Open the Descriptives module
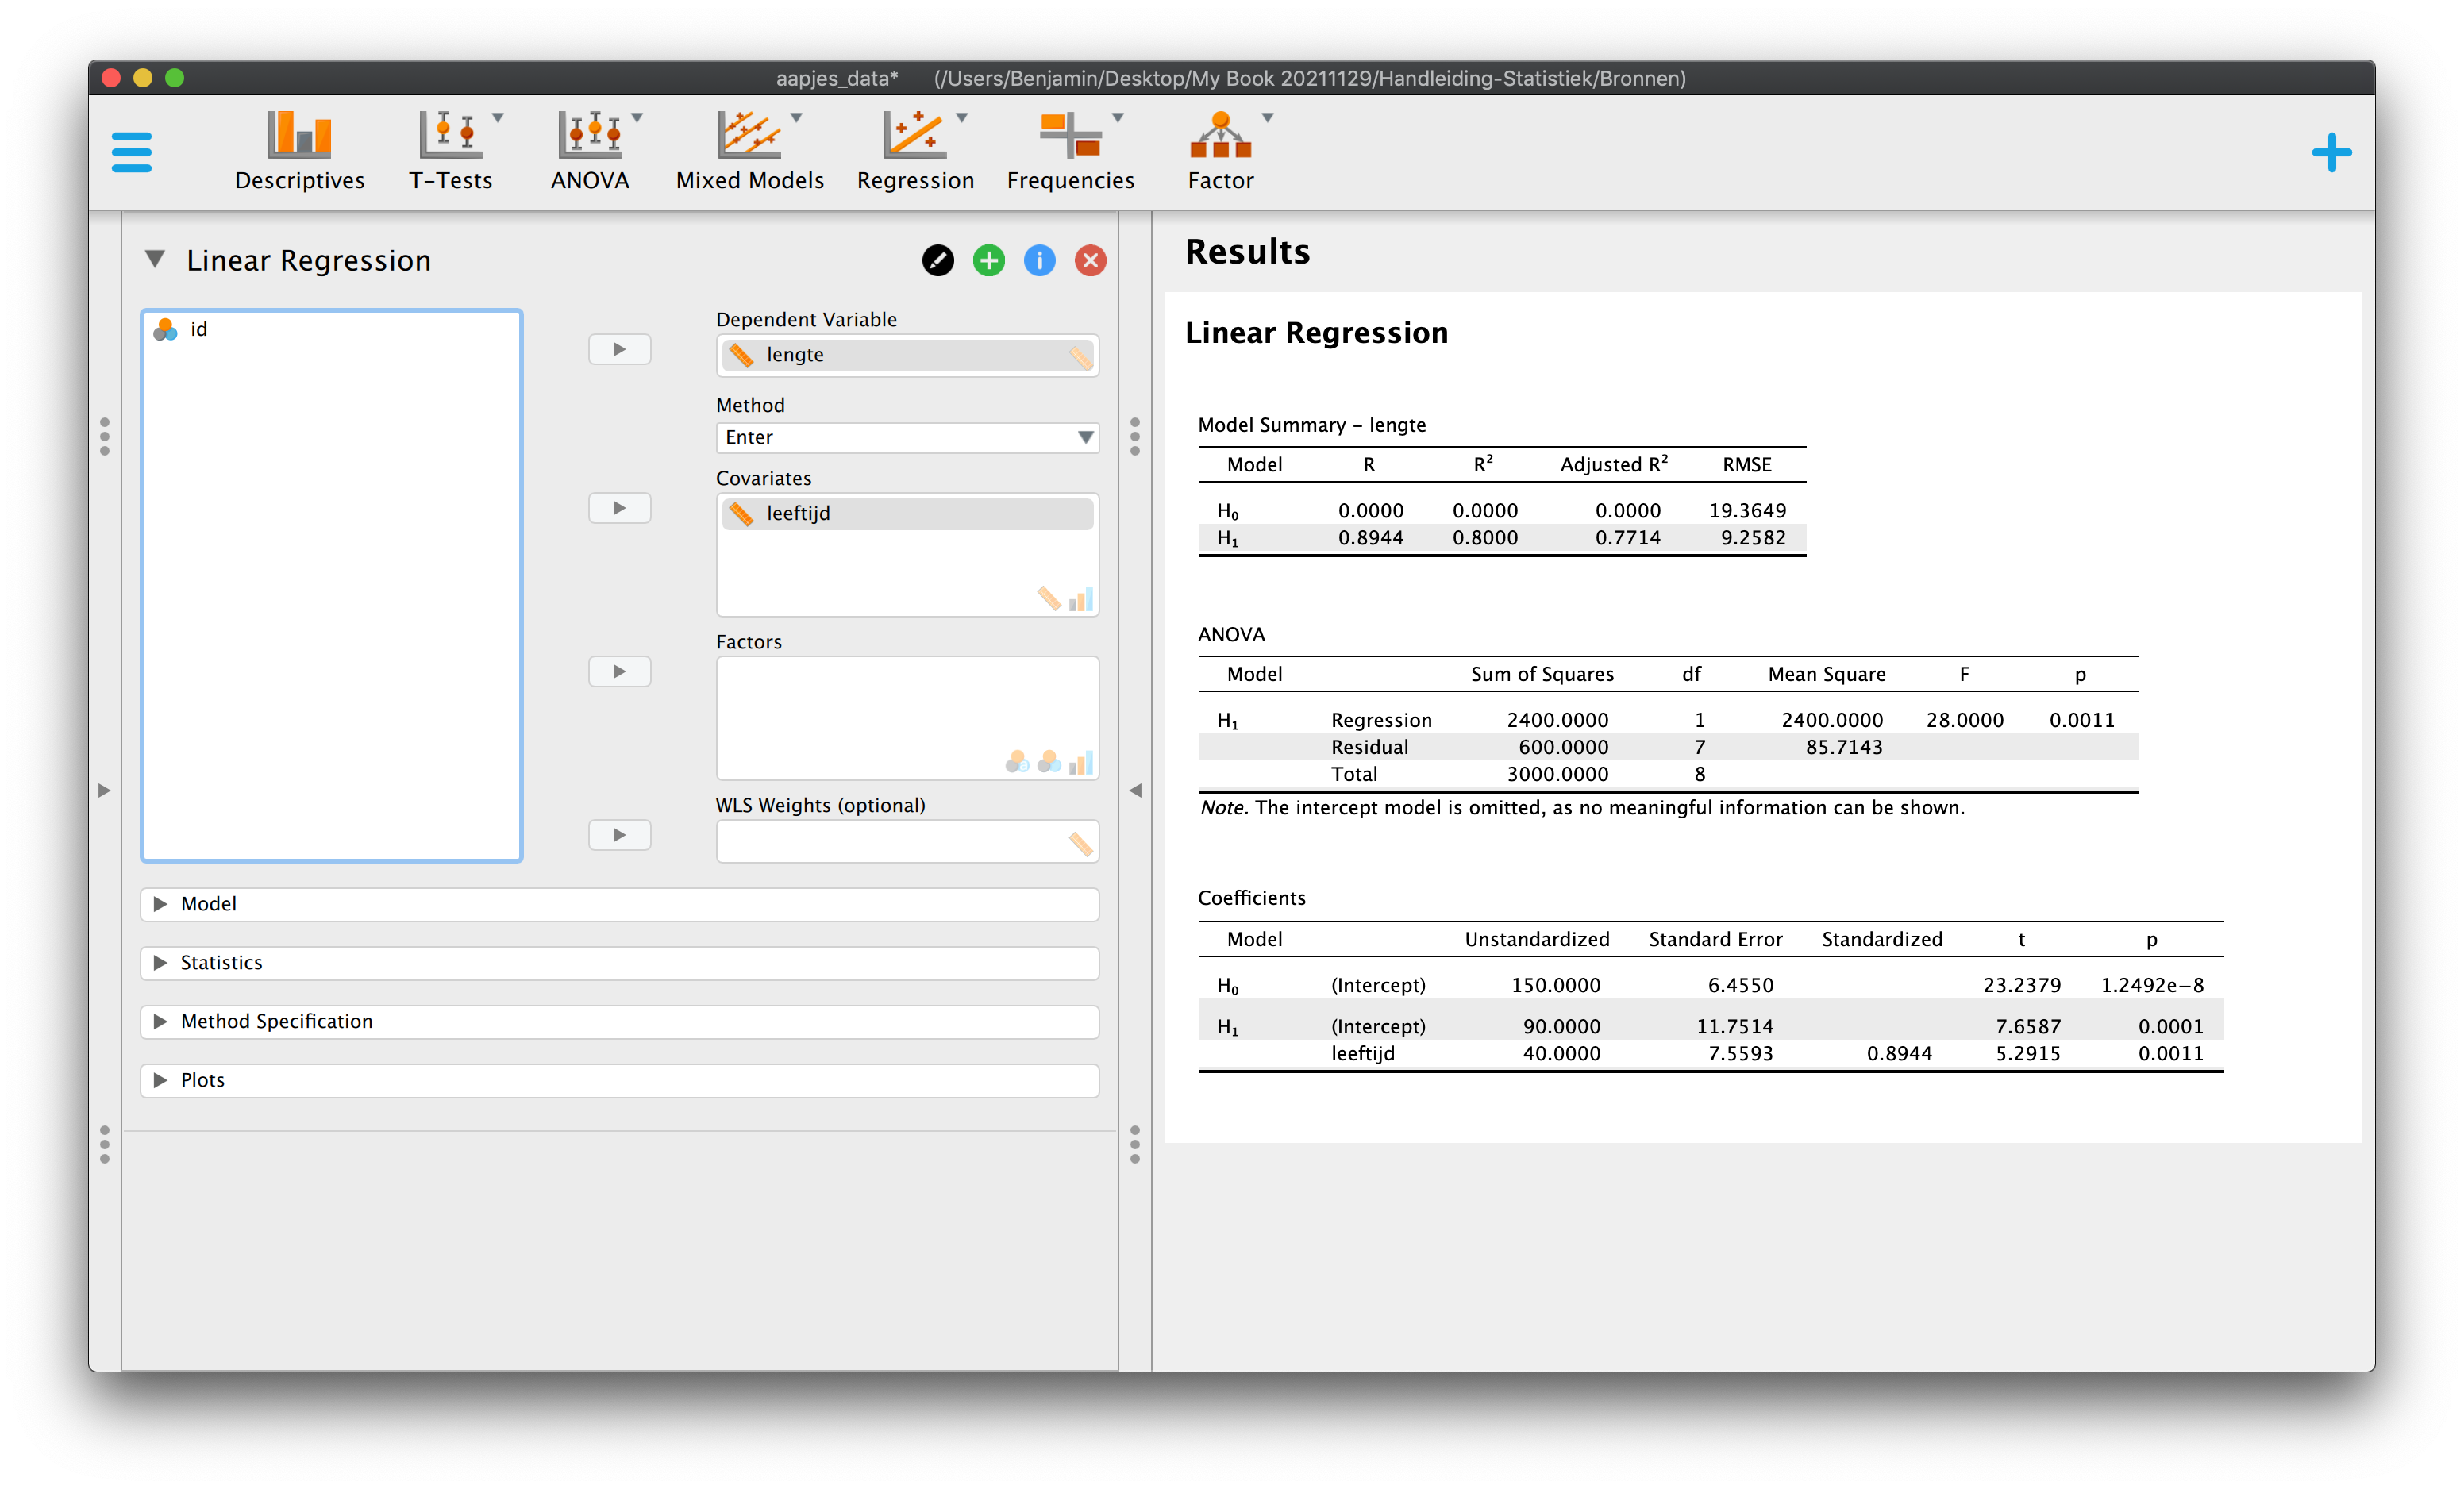The width and height of the screenshot is (2464, 1489). click(299, 151)
